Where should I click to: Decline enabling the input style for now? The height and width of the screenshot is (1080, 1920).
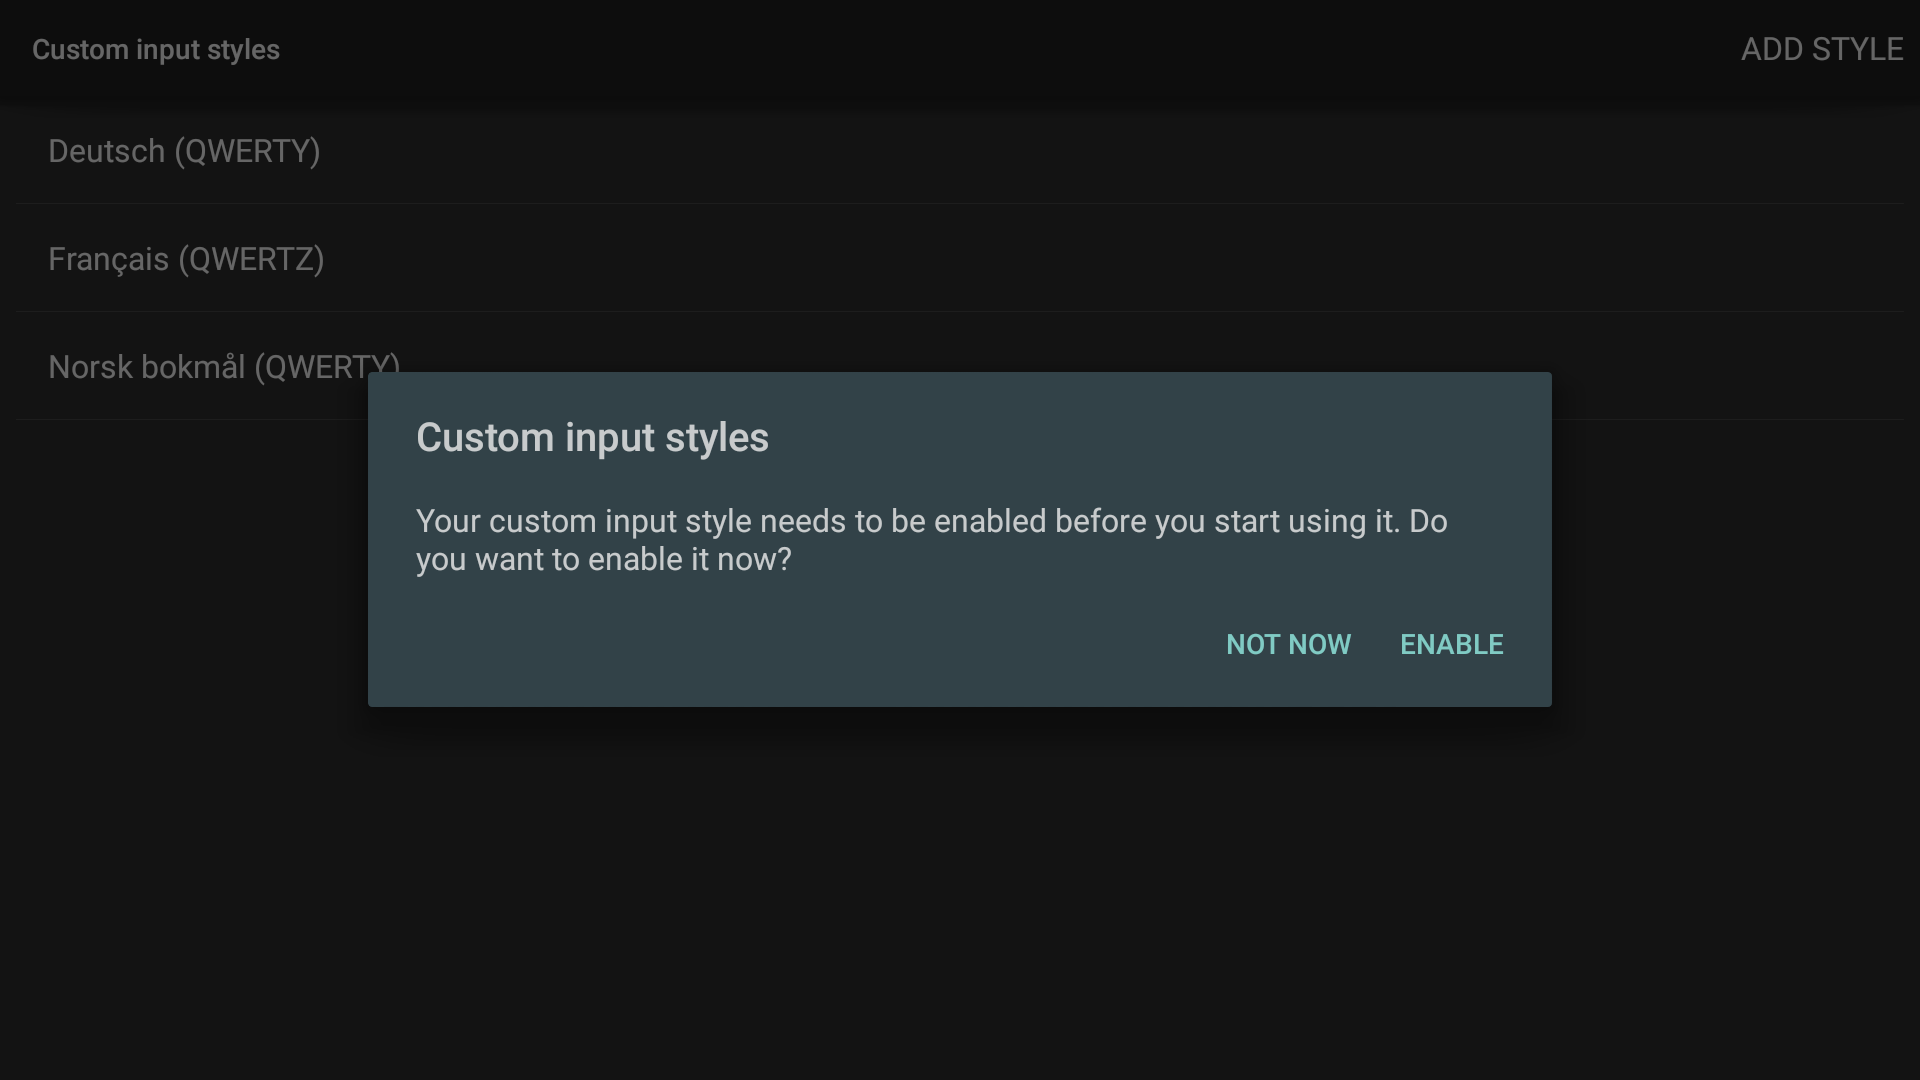tap(1288, 645)
